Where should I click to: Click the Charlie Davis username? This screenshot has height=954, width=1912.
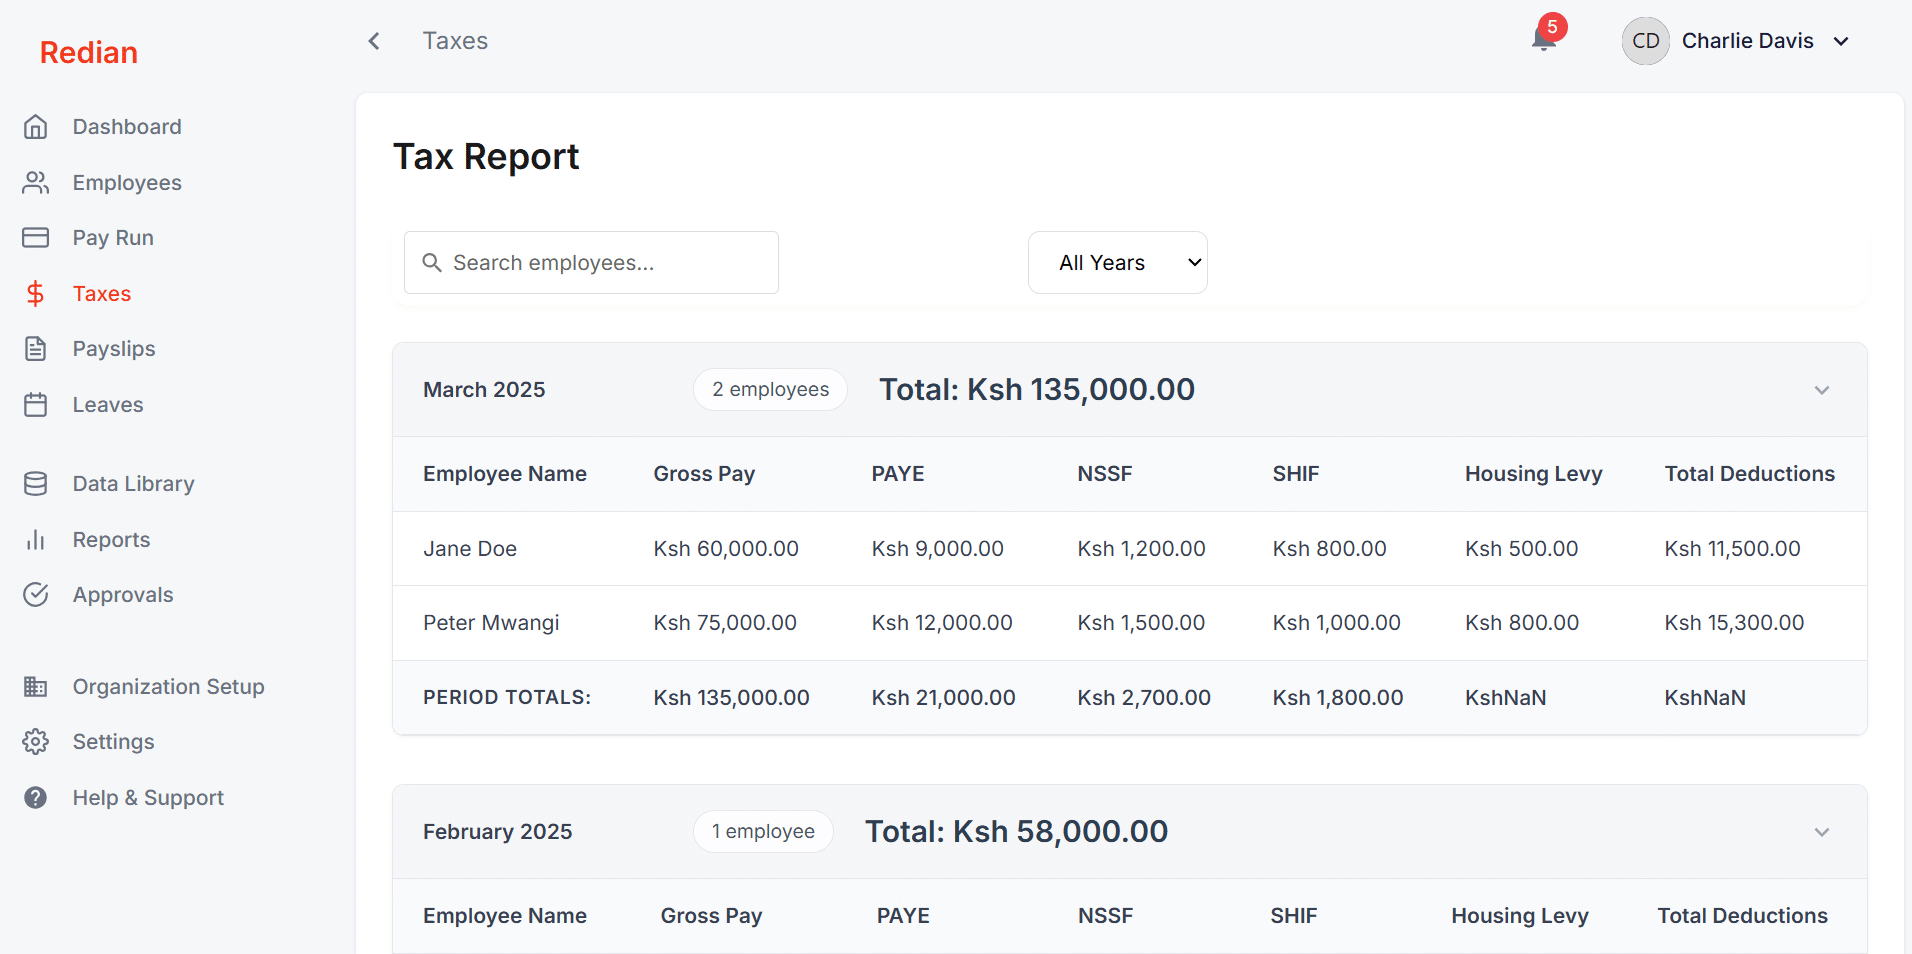point(1747,41)
